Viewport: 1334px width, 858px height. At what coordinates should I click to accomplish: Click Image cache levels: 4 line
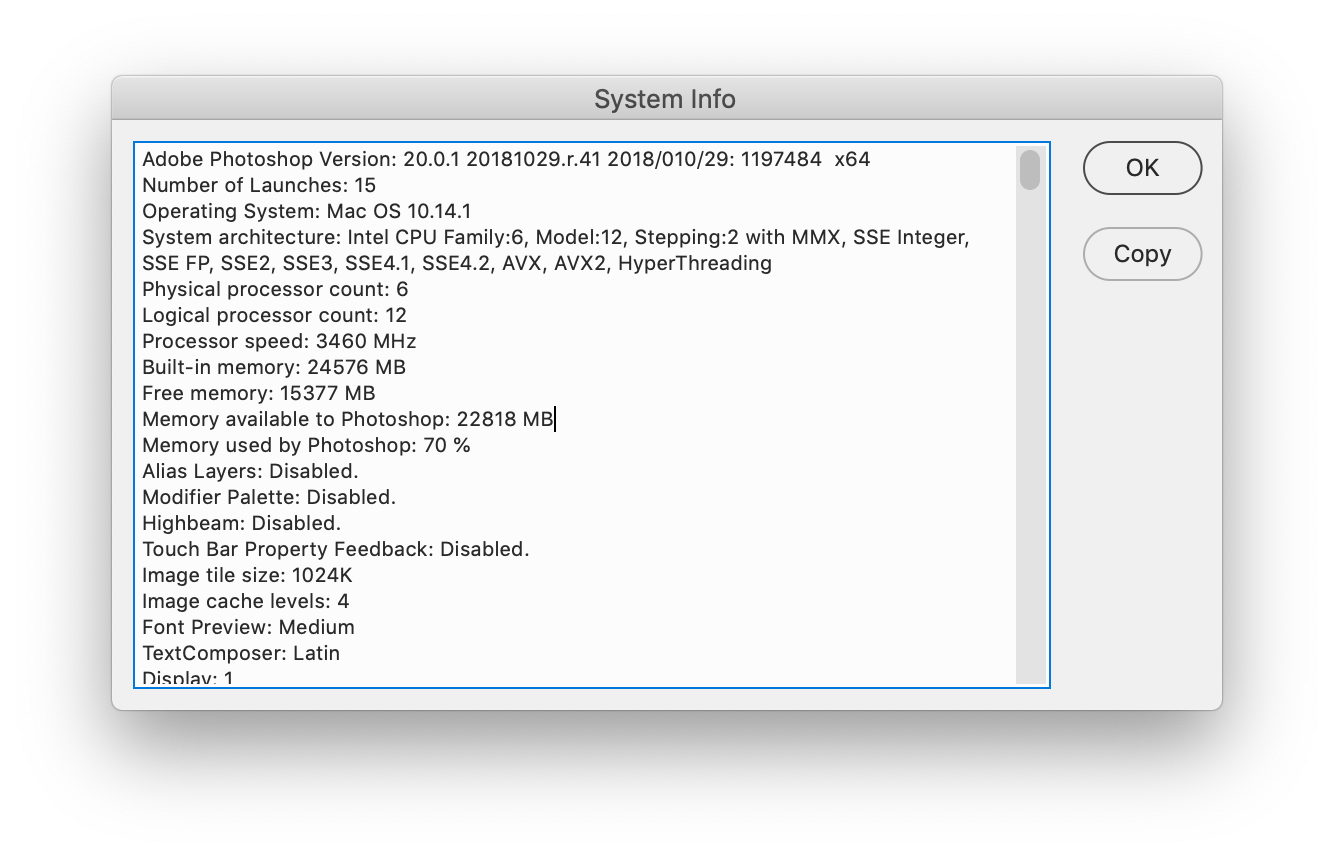(246, 601)
